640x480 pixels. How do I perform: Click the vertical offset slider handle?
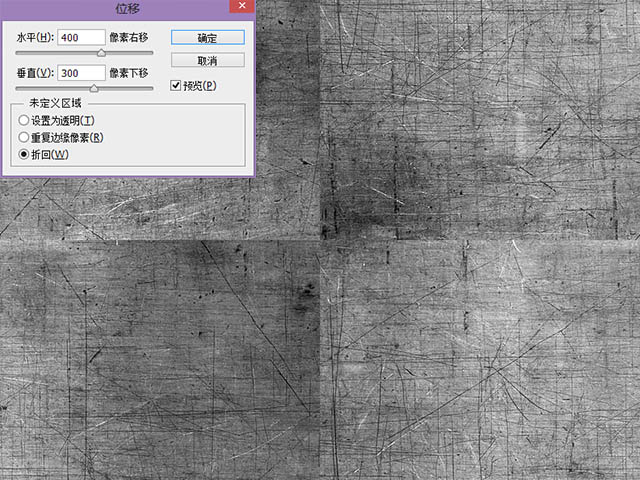coord(94,88)
